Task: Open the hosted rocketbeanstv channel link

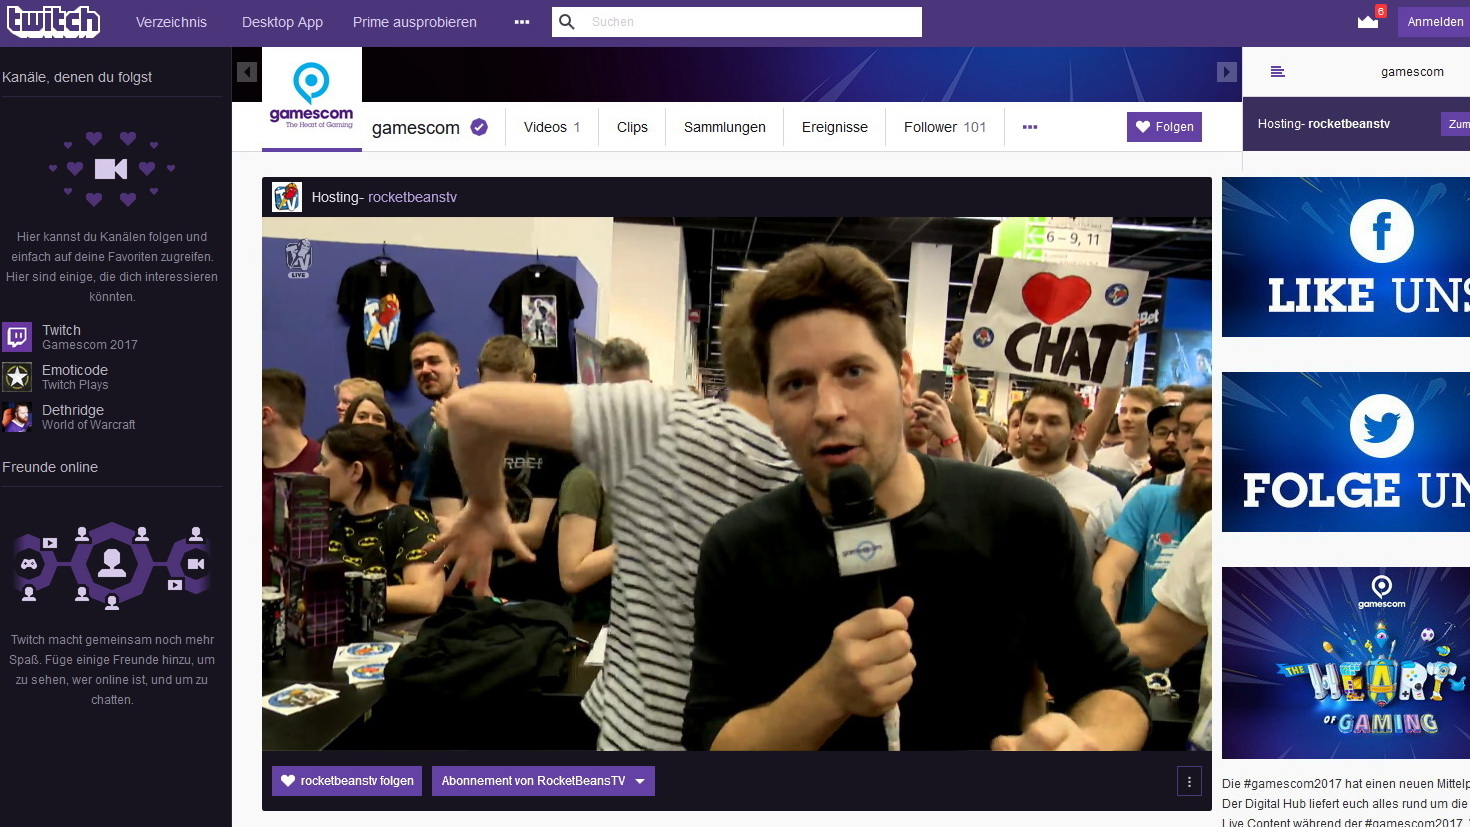Action: (412, 197)
